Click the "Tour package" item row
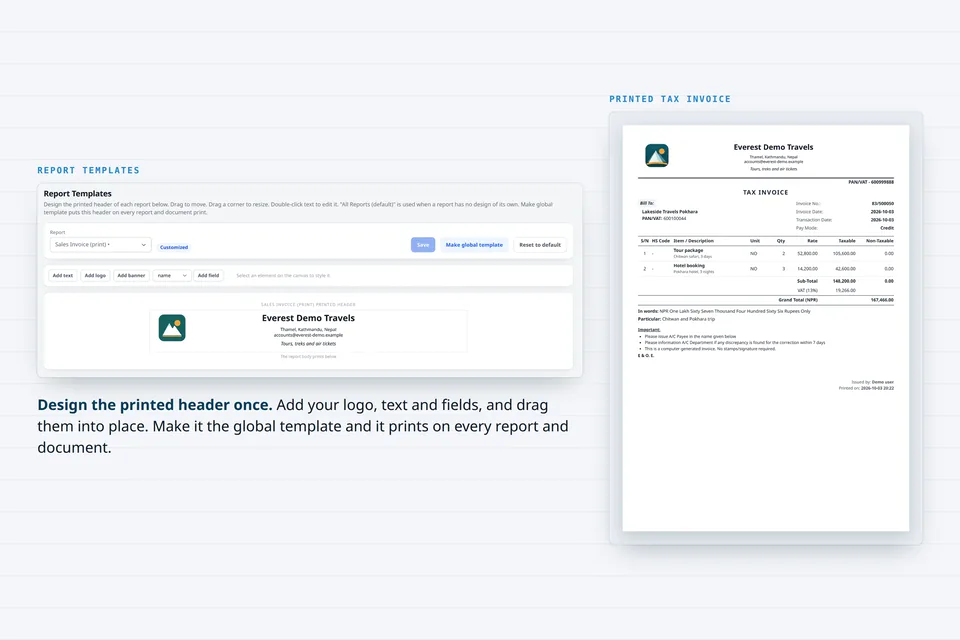 click(766, 253)
